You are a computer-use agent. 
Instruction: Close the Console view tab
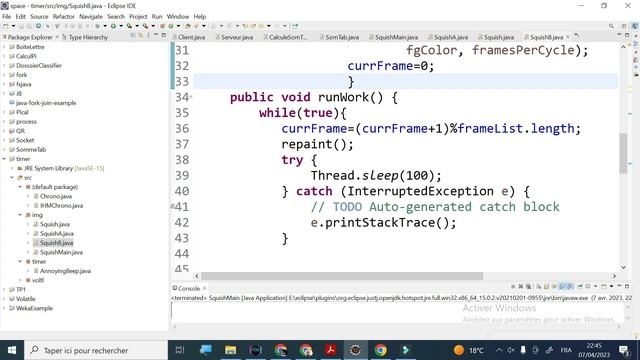coord(204,289)
